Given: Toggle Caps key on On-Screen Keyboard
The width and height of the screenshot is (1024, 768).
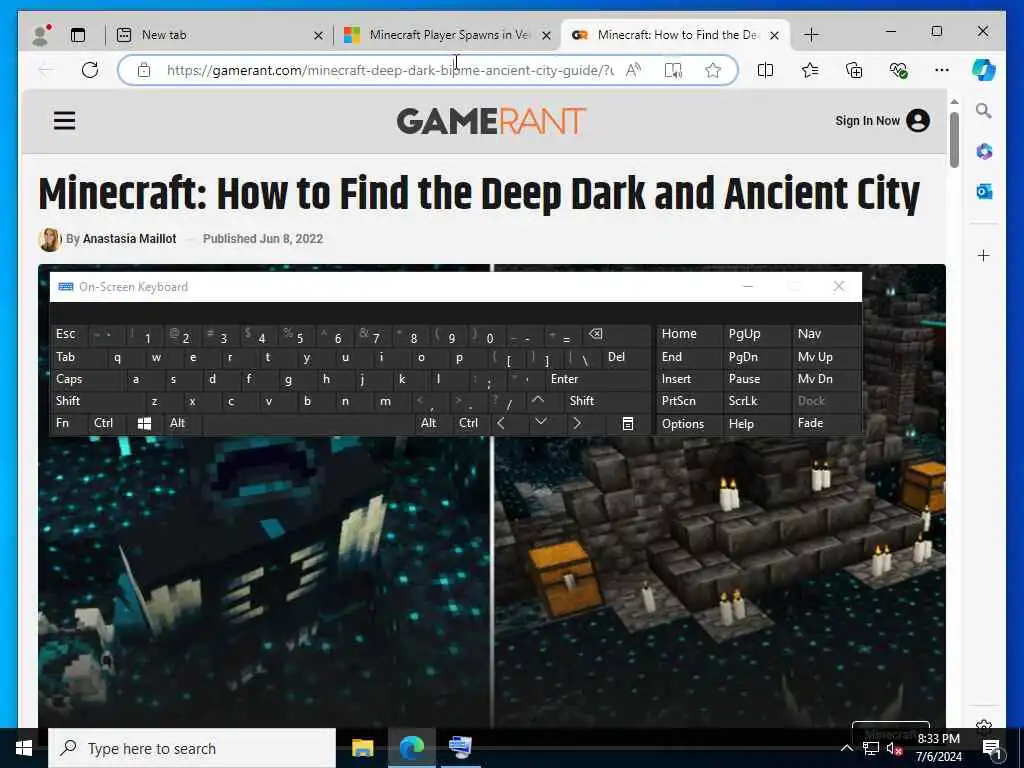Looking at the screenshot, I should [x=85, y=379].
